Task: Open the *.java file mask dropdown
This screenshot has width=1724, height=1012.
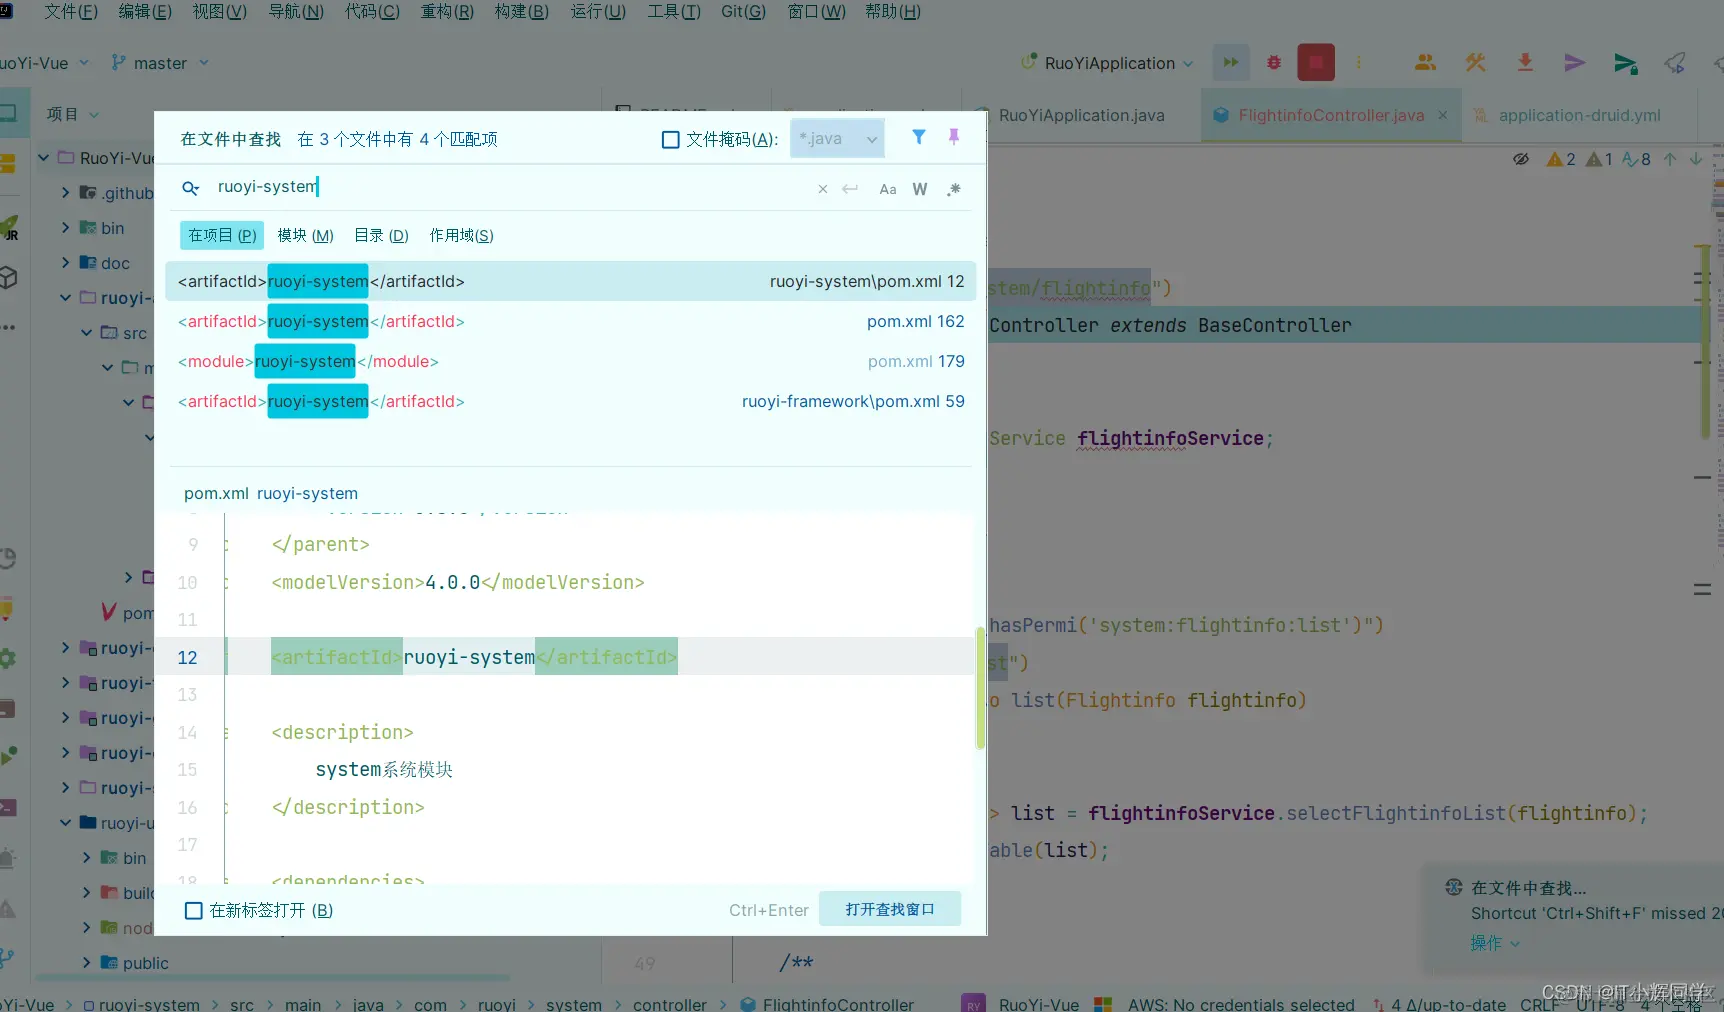Action: tap(838, 139)
